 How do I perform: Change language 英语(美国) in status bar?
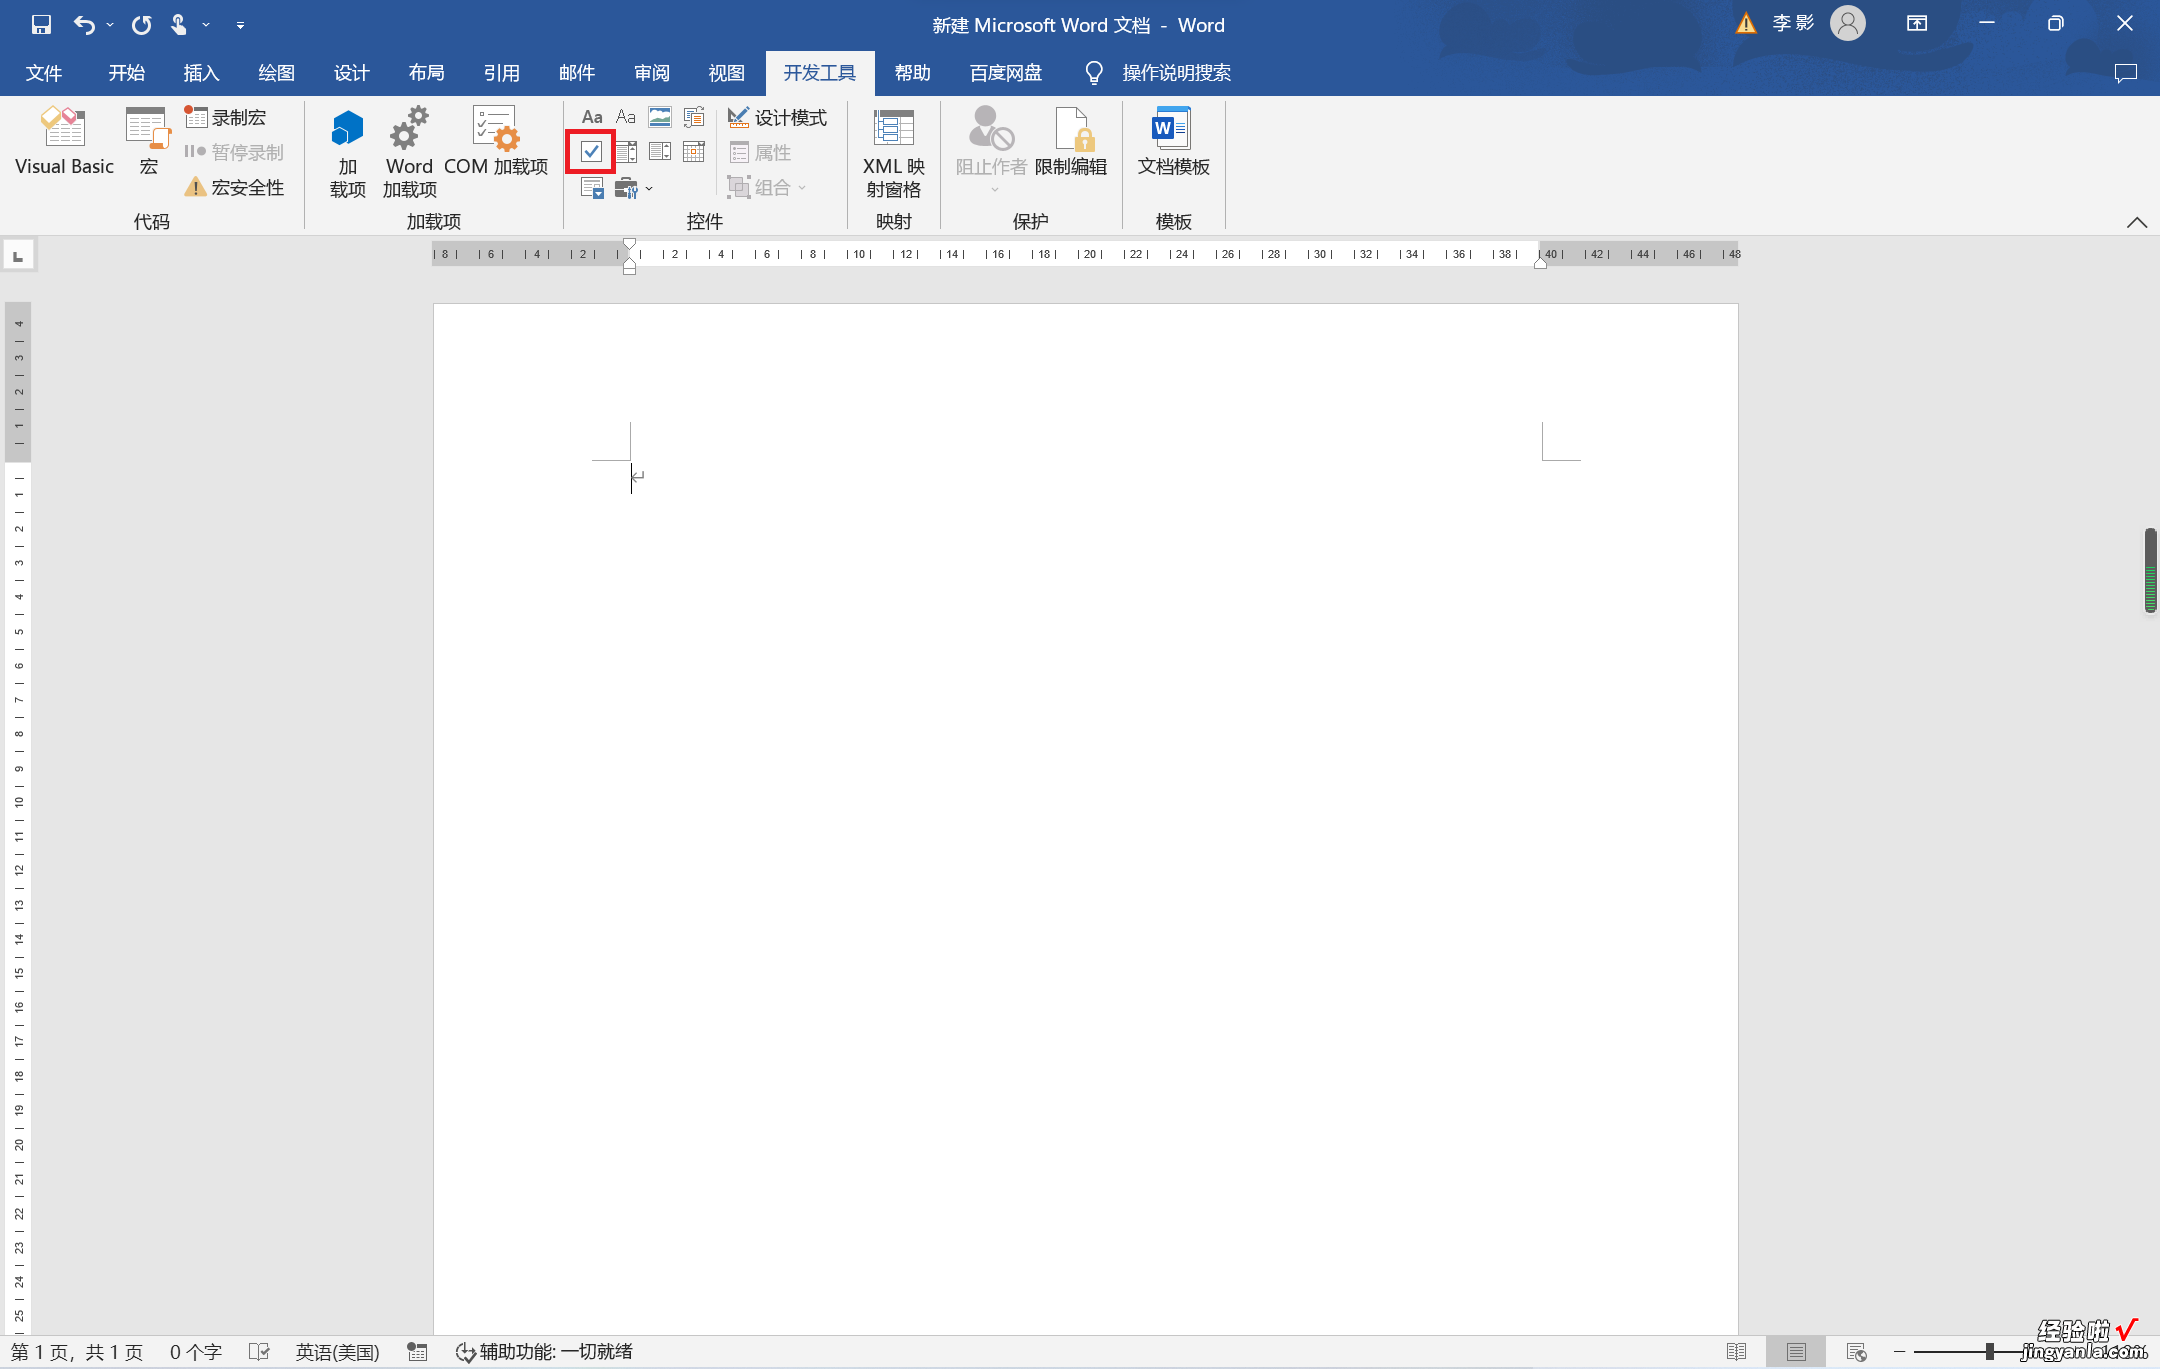pyautogui.click(x=337, y=1352)
